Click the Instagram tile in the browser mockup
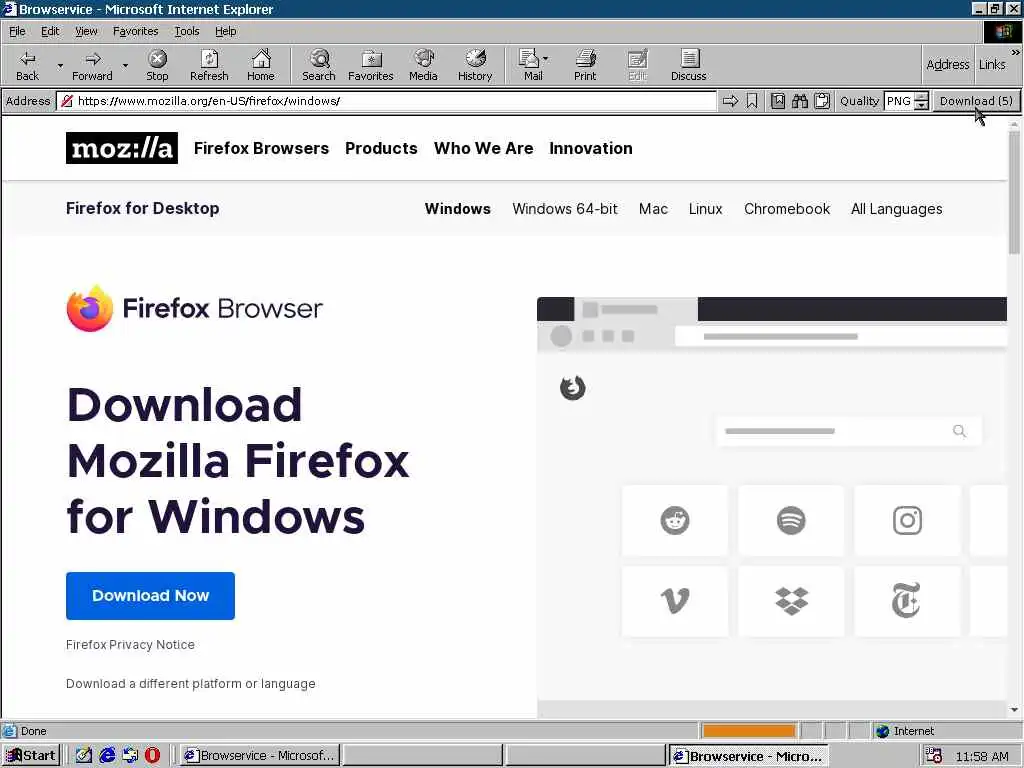Image resolution: width=1024 pixels, height=768 pixels. pyautogui.click(x=907, y=520)
